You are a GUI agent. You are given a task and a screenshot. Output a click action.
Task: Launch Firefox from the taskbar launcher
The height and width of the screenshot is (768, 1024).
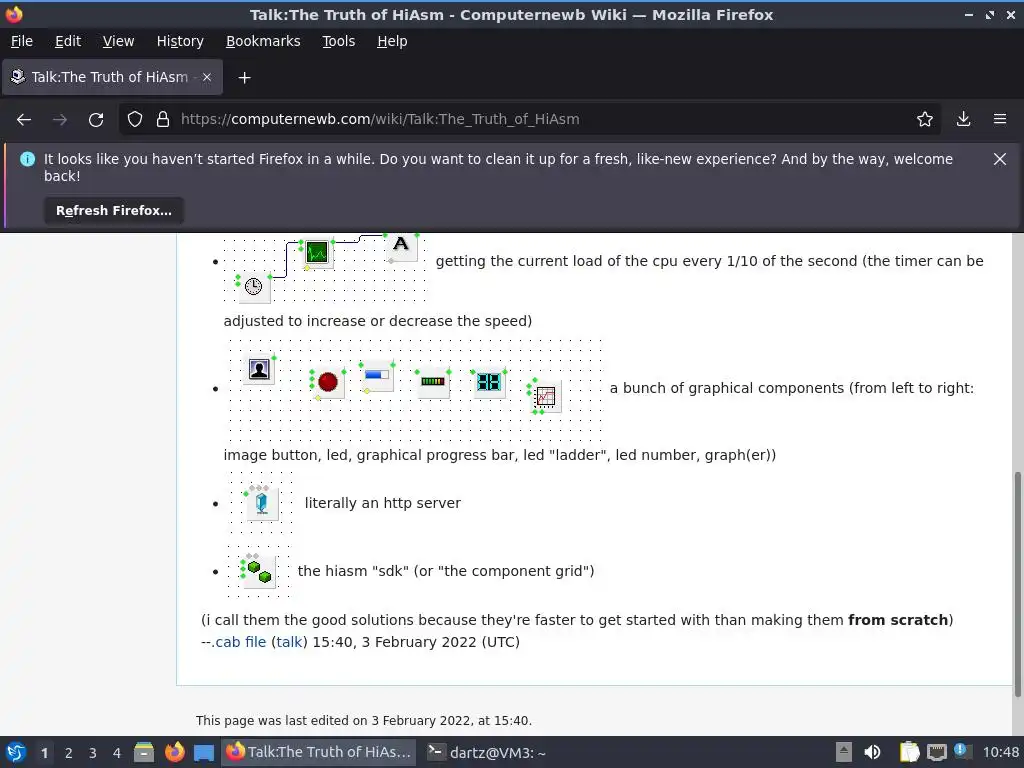click(174, 752)
